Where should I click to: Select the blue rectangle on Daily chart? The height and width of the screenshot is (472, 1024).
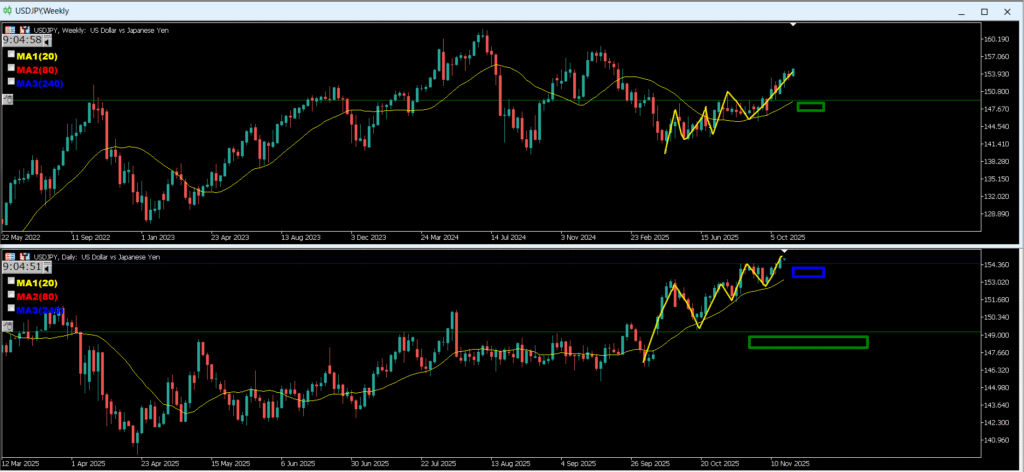(x=808, y=272)
